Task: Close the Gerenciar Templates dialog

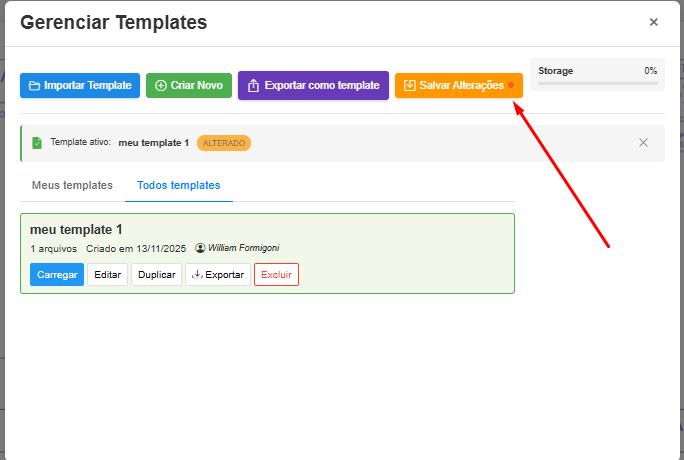Action: [653, 22]
